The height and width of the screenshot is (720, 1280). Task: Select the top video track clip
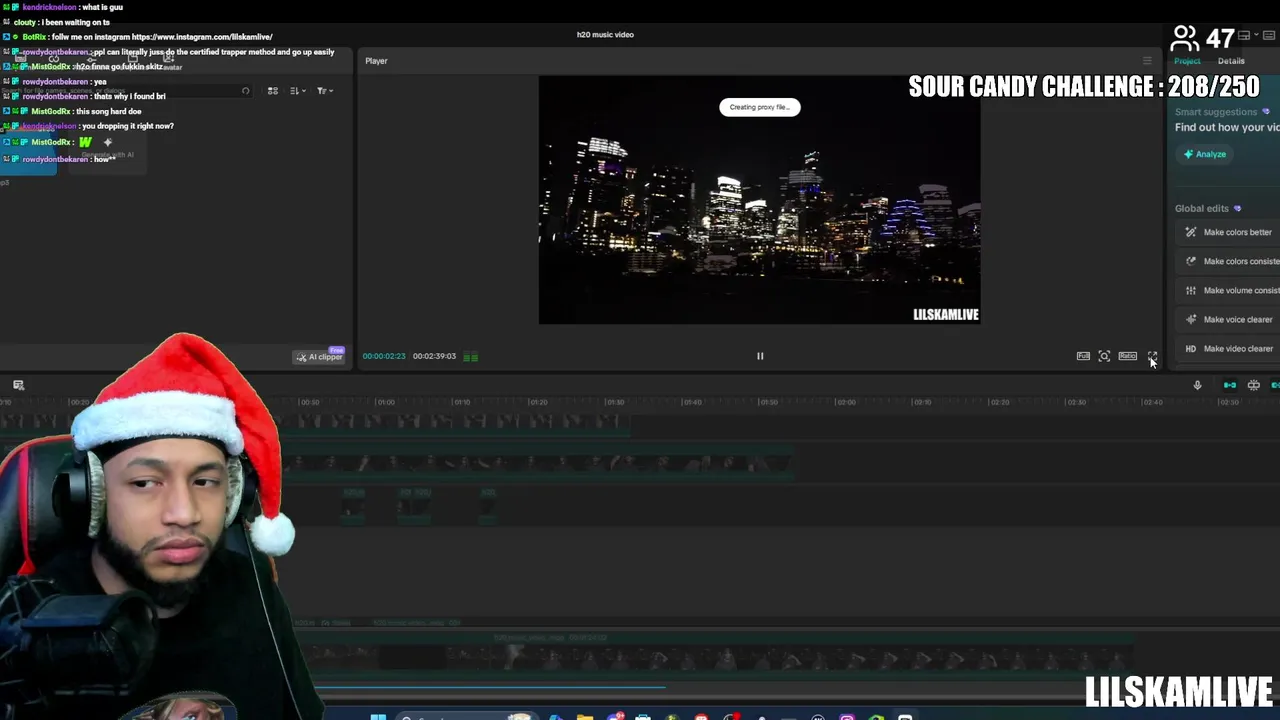[x=315, y=423]
